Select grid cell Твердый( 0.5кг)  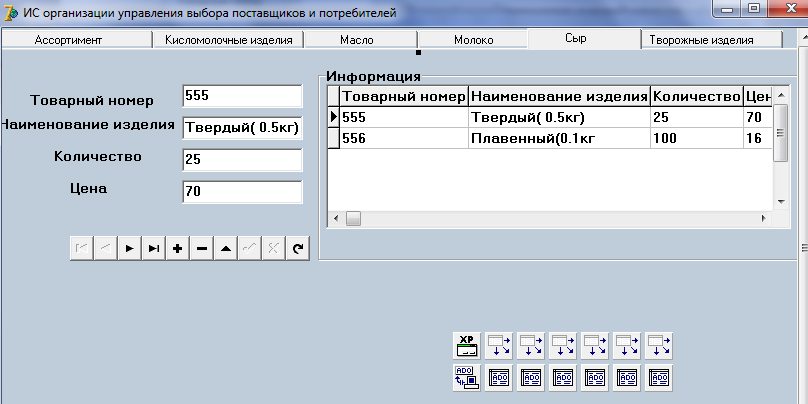(x=559, y=117)
